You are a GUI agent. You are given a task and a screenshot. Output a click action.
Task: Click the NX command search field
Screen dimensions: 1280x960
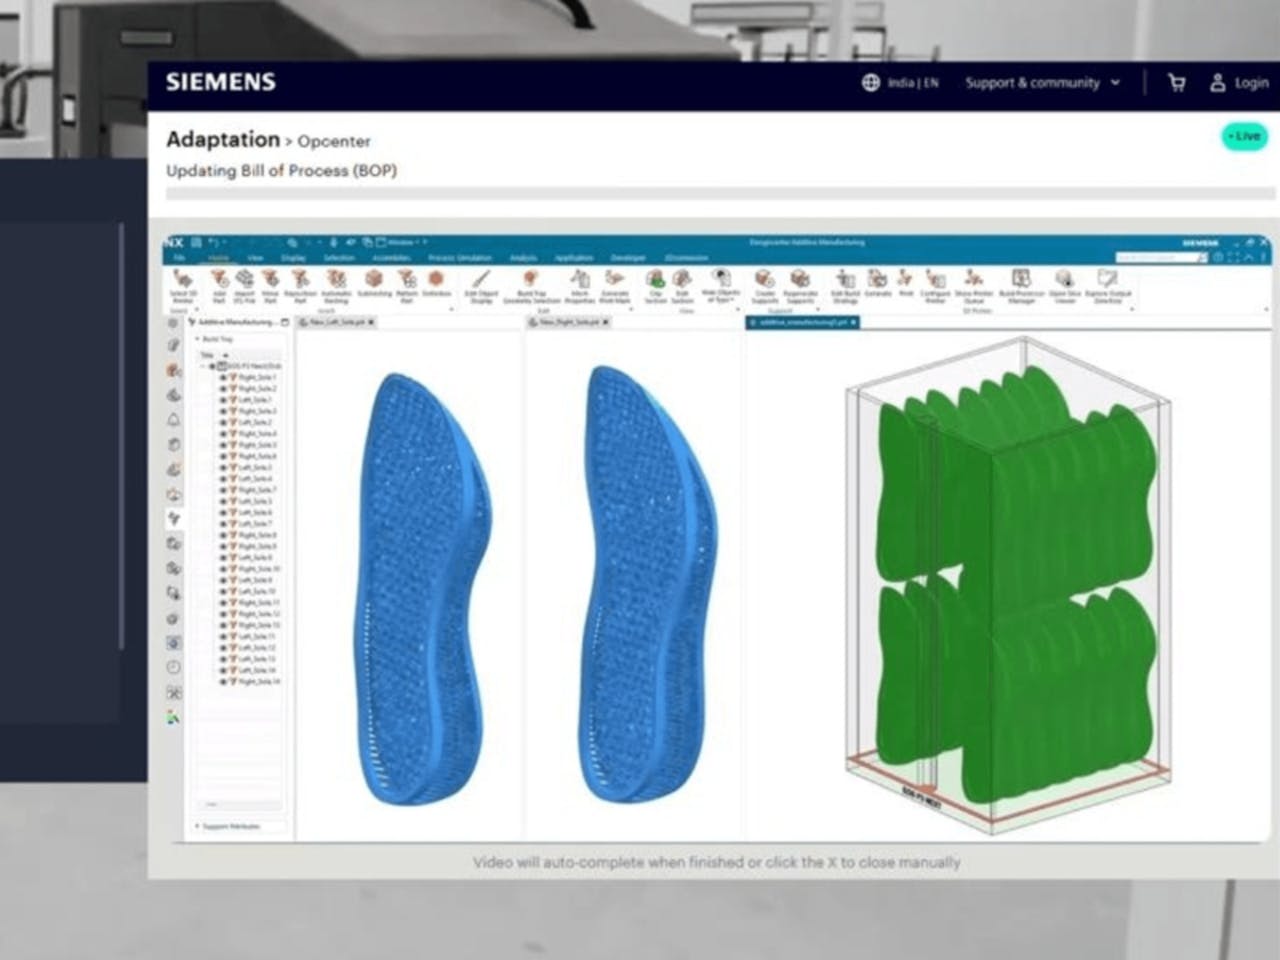point(1162,258)
